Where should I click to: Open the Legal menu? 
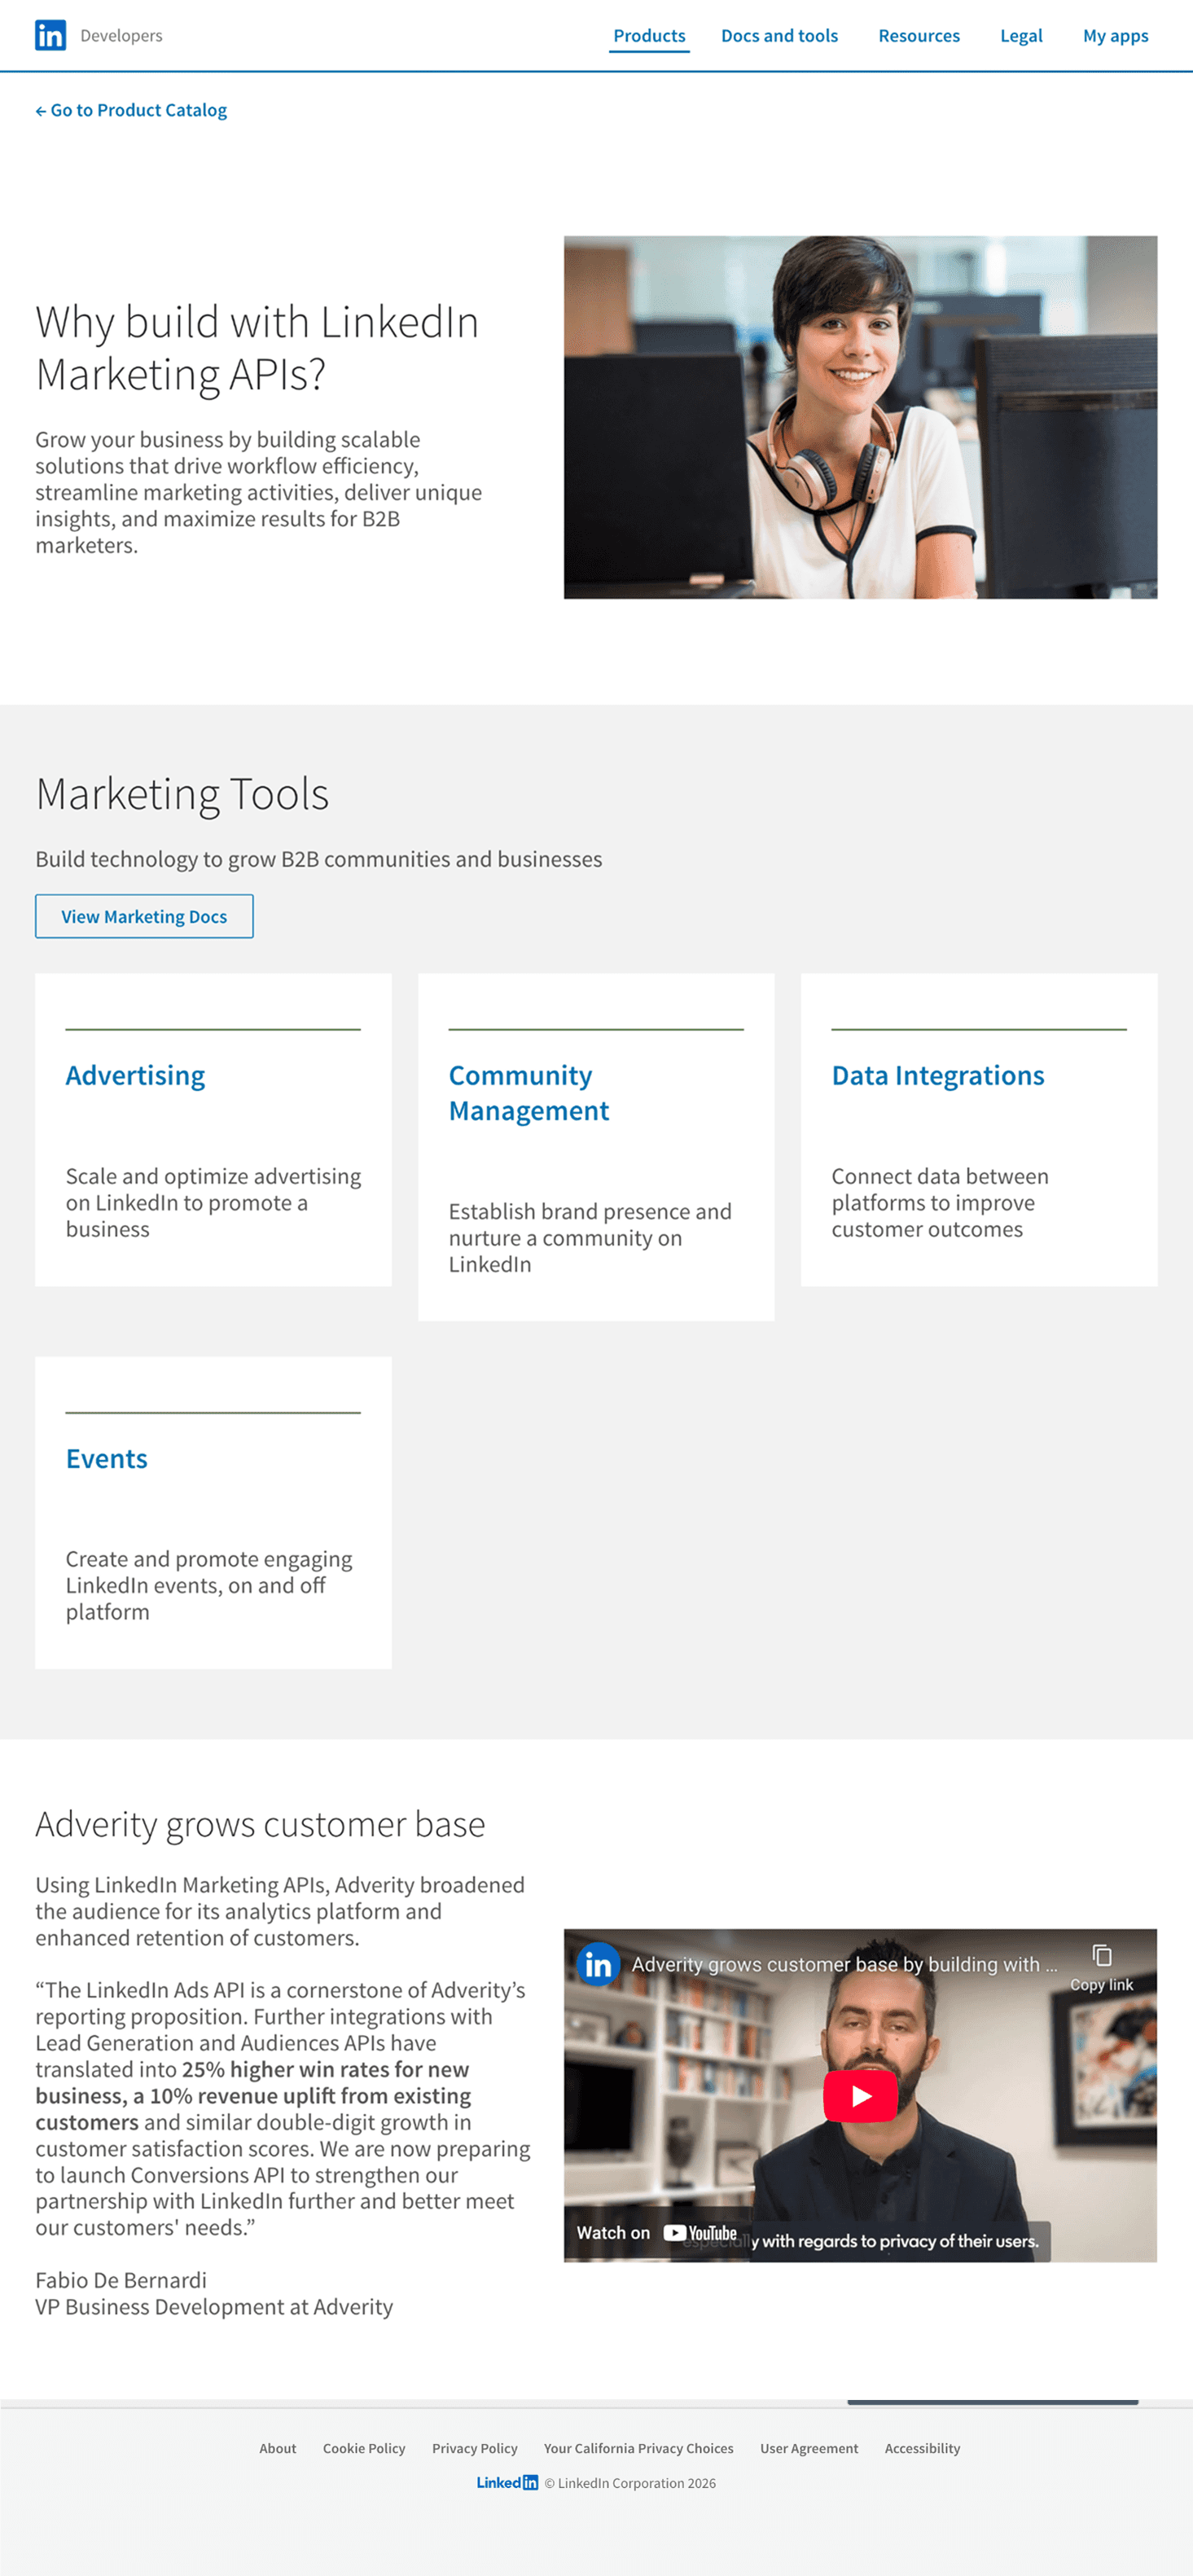tap(1021, 36)
